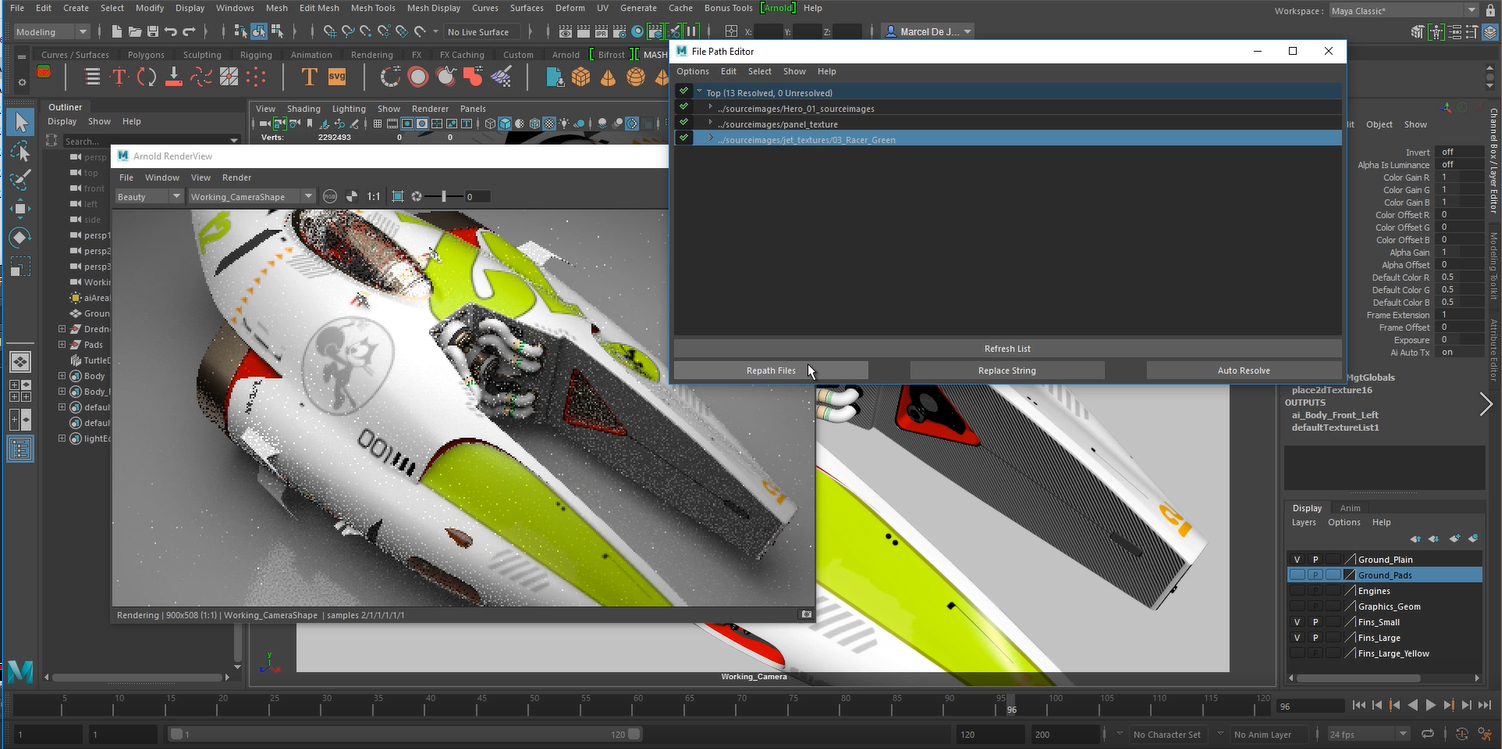Click the Repath Files button

[x=770, y=370]
